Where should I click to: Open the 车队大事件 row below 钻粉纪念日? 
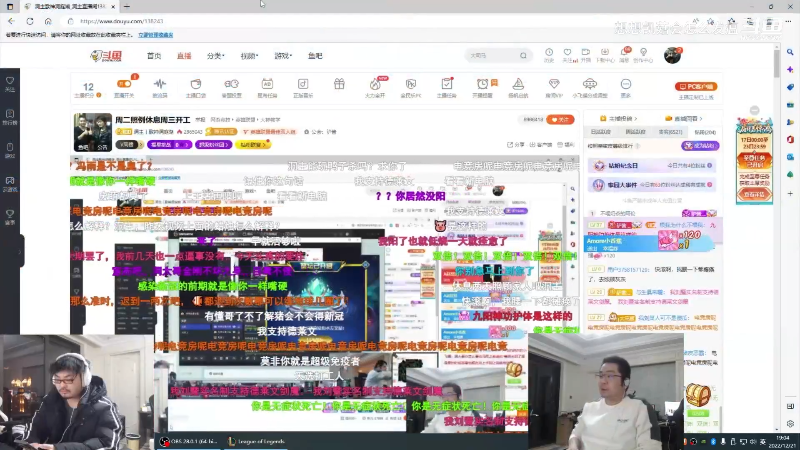coord(653,184)
